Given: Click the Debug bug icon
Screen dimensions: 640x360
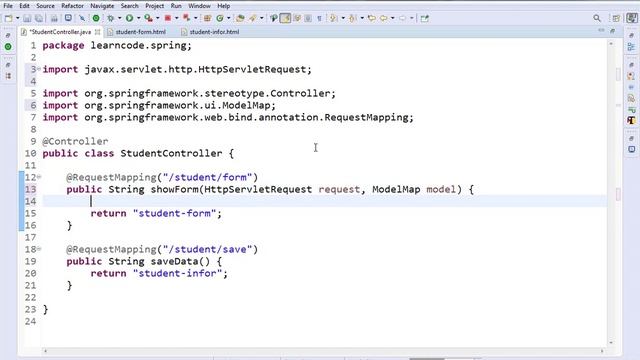Looking at the screenshot, I should 111,18.
